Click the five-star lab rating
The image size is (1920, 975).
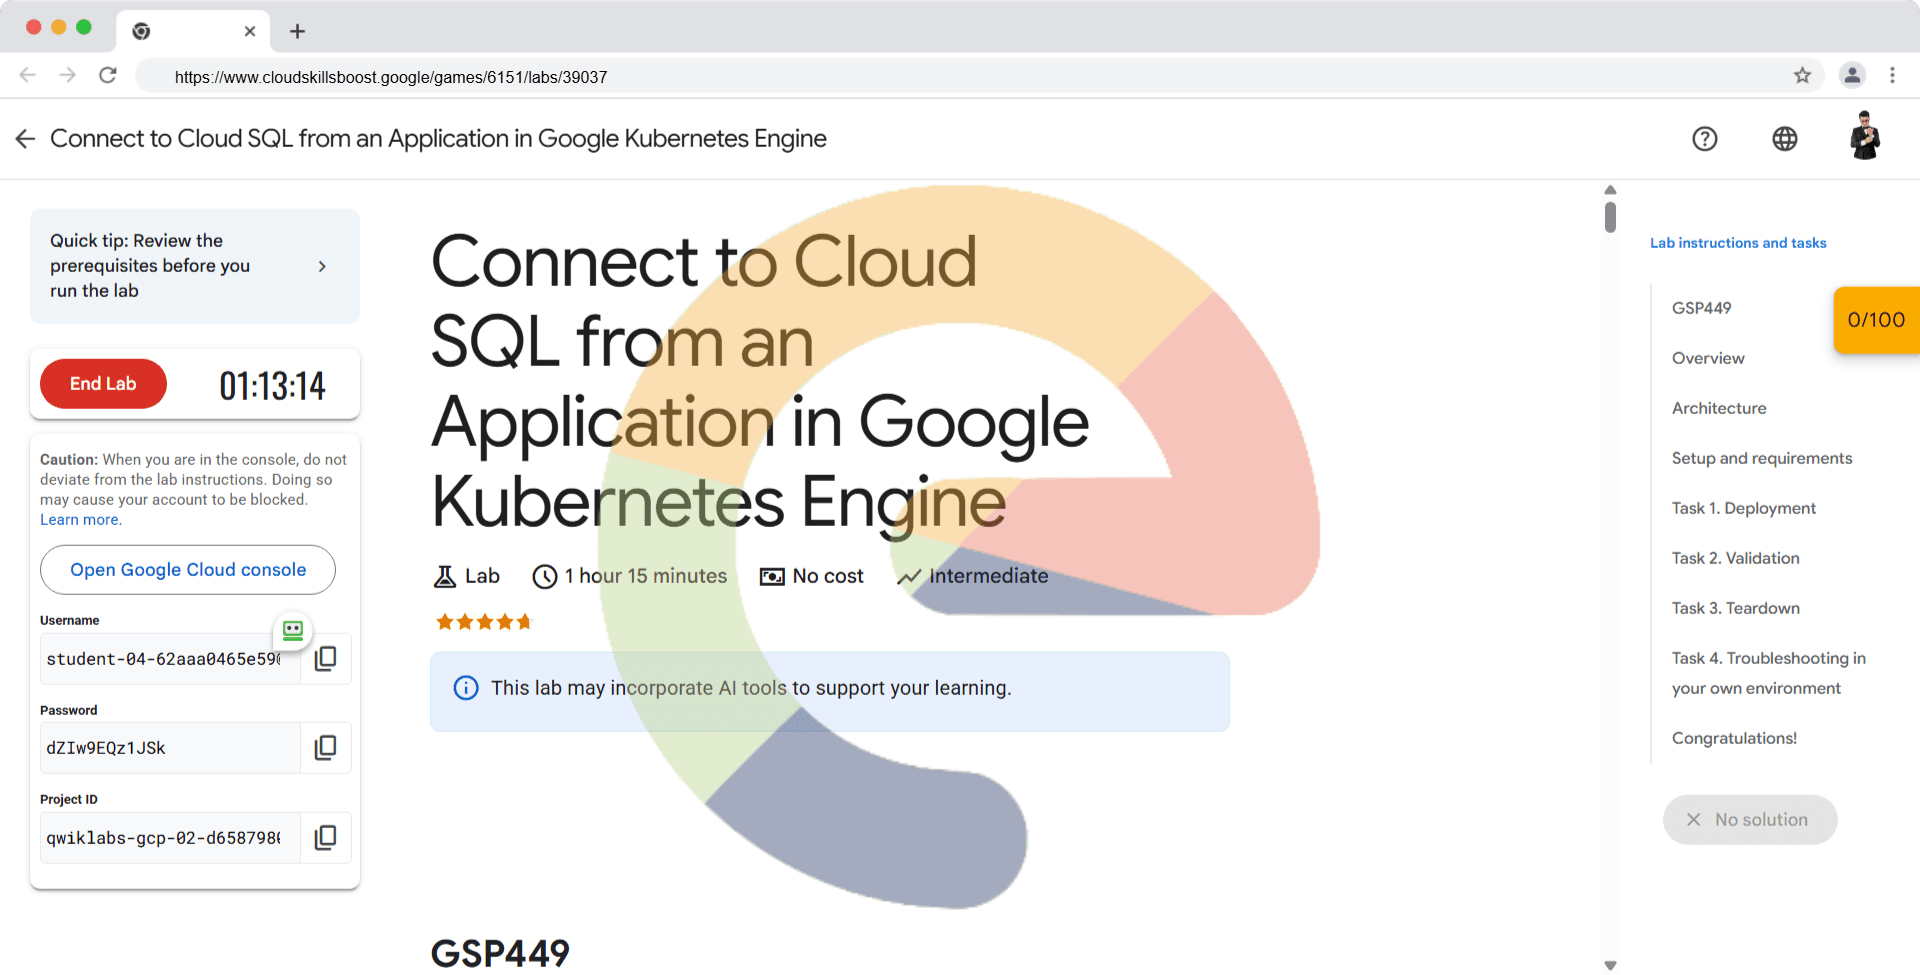coord(483,622)
